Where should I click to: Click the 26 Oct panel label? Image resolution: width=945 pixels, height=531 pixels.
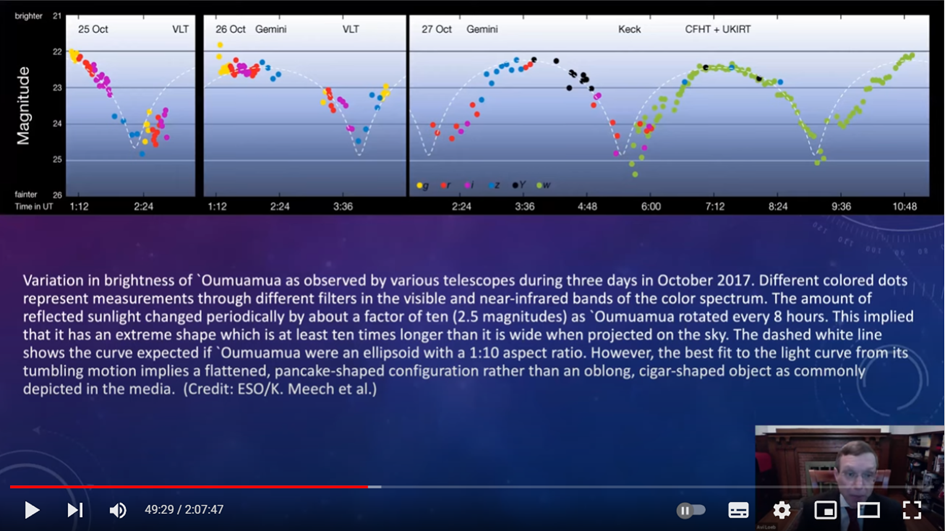230,29
